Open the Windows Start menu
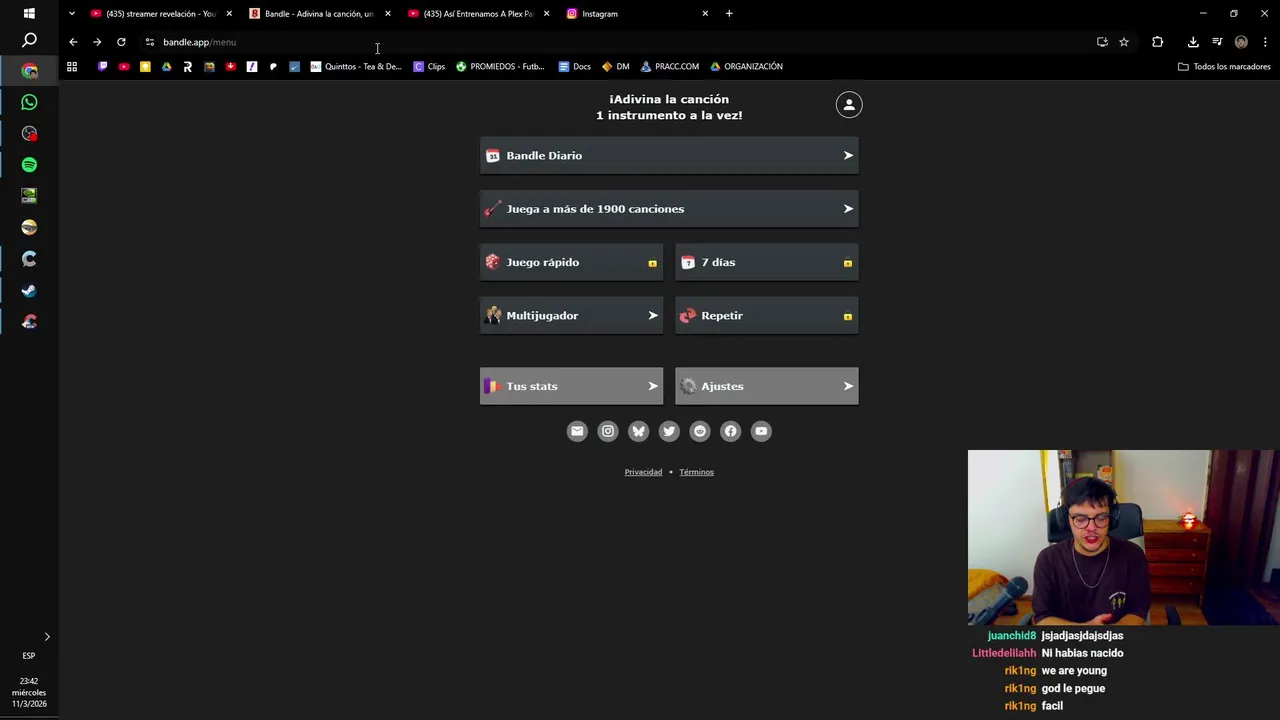This screenshot has width=1280, height=720. [29, 14]
